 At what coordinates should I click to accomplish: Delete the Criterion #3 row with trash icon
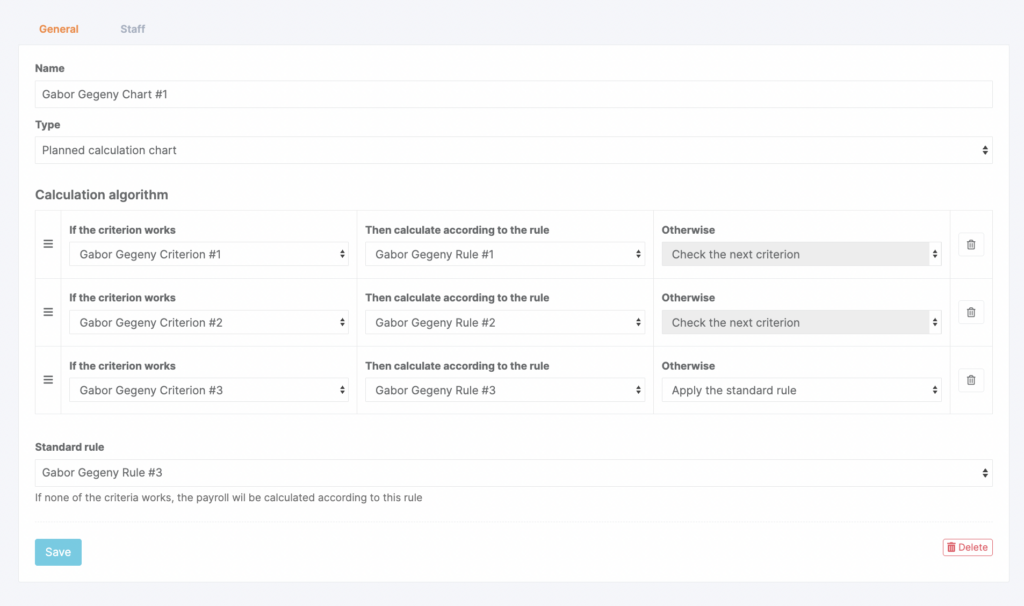[x=971, y=380]
